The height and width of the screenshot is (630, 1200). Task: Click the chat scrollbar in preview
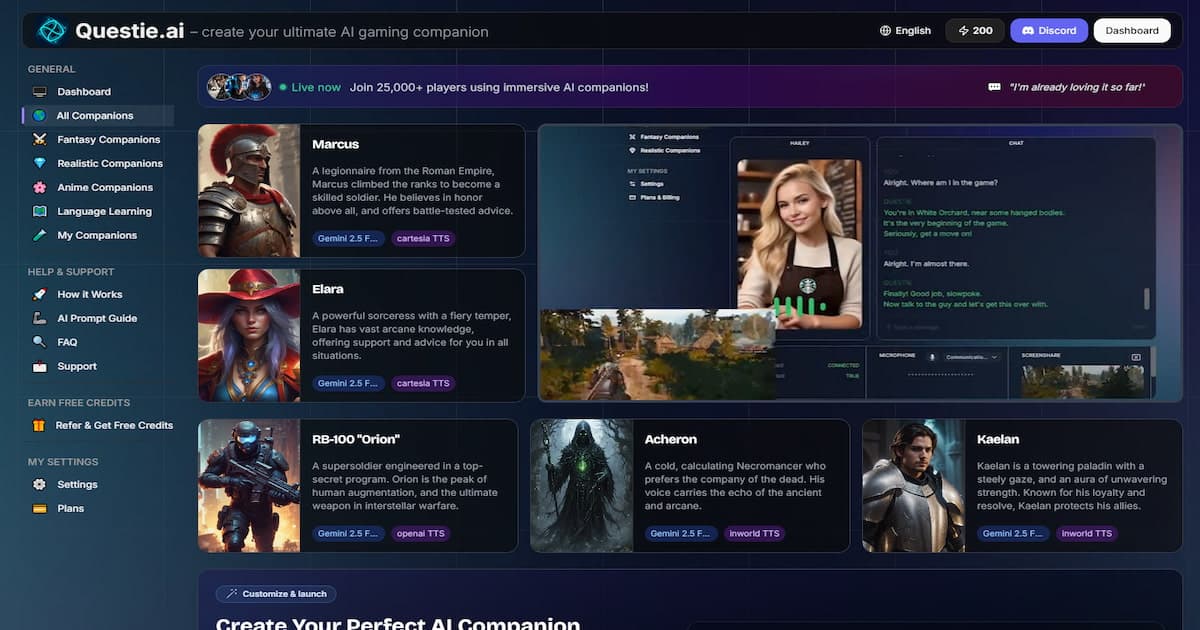(x=1147, y=299)
